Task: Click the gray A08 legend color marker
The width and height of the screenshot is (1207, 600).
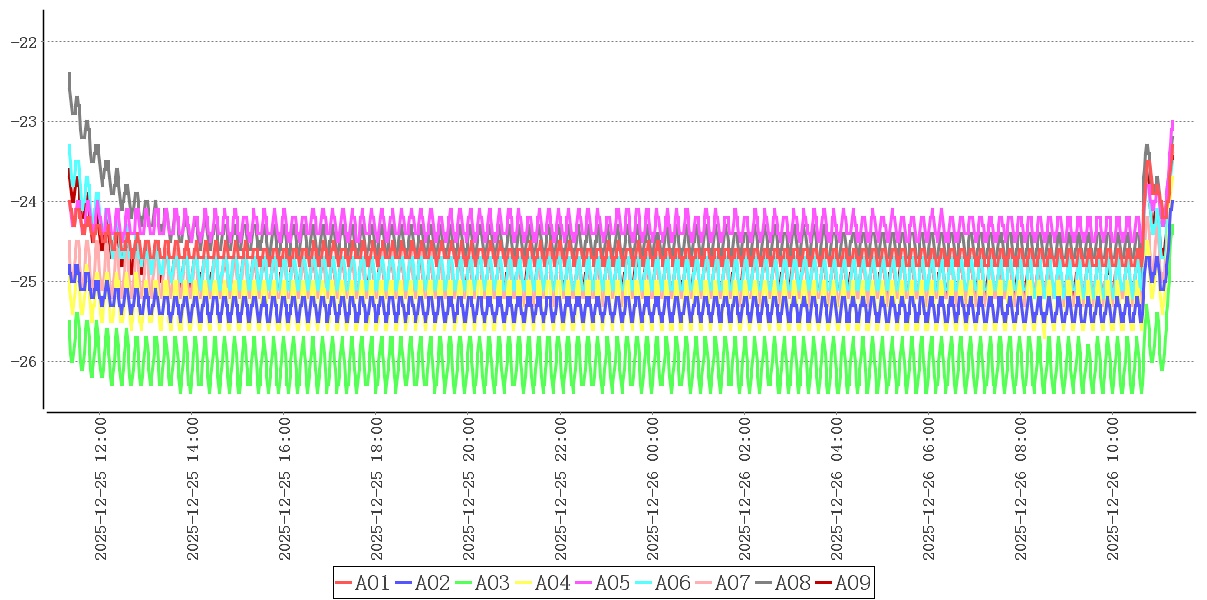Action: click(764, 583)
